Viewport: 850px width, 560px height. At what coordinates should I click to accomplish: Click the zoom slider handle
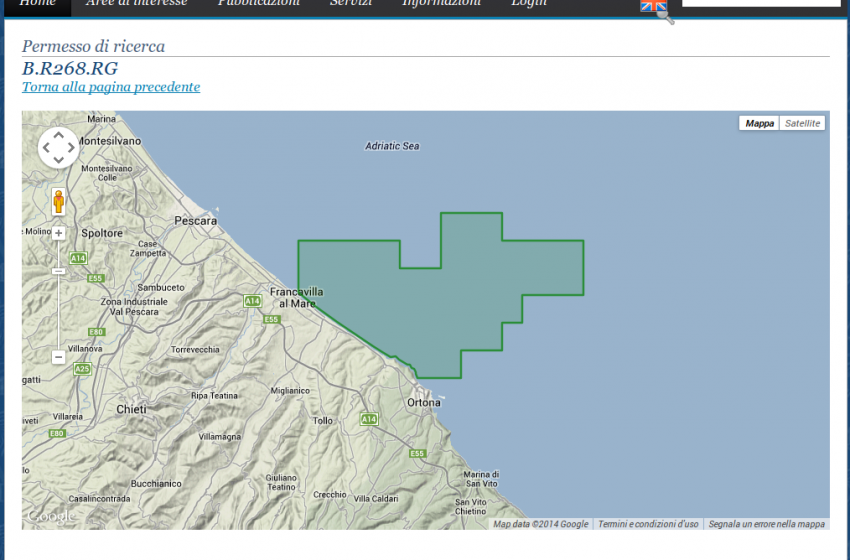tap(58, 271)
